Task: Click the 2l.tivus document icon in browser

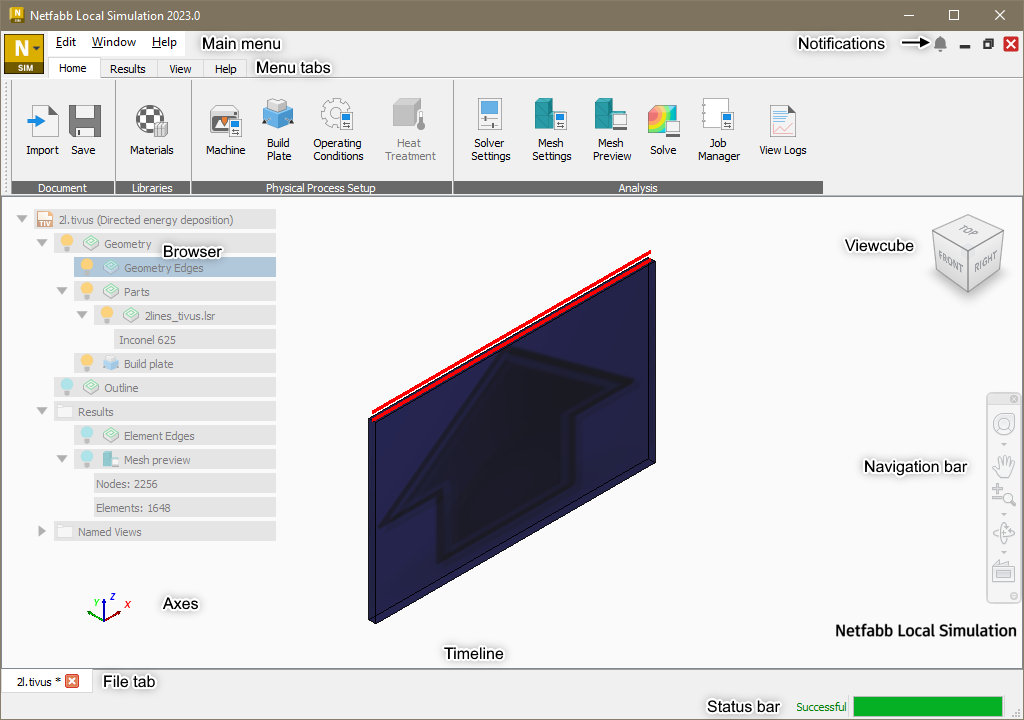Action: click(x=45, y=220)
